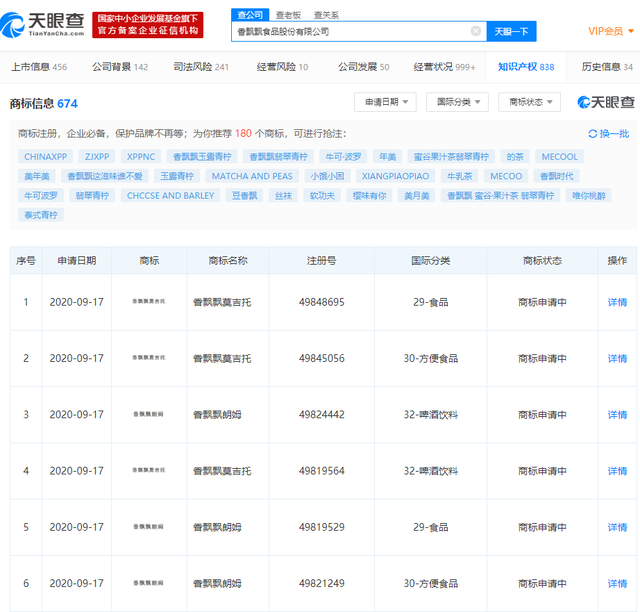This screenshot has height=612, width=640.
Task: Select the 香飘时代 trademark tag
Action: (557, 176)
